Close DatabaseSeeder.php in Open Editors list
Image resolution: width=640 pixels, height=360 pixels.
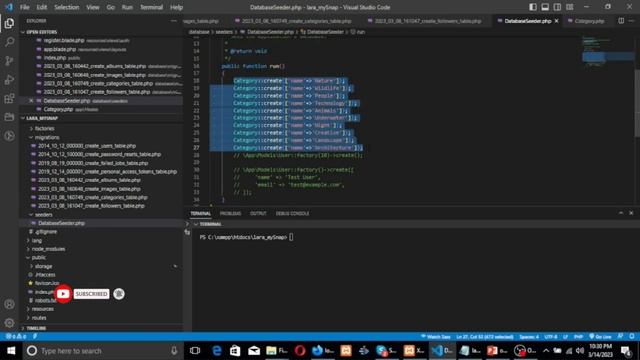[31, 101]
